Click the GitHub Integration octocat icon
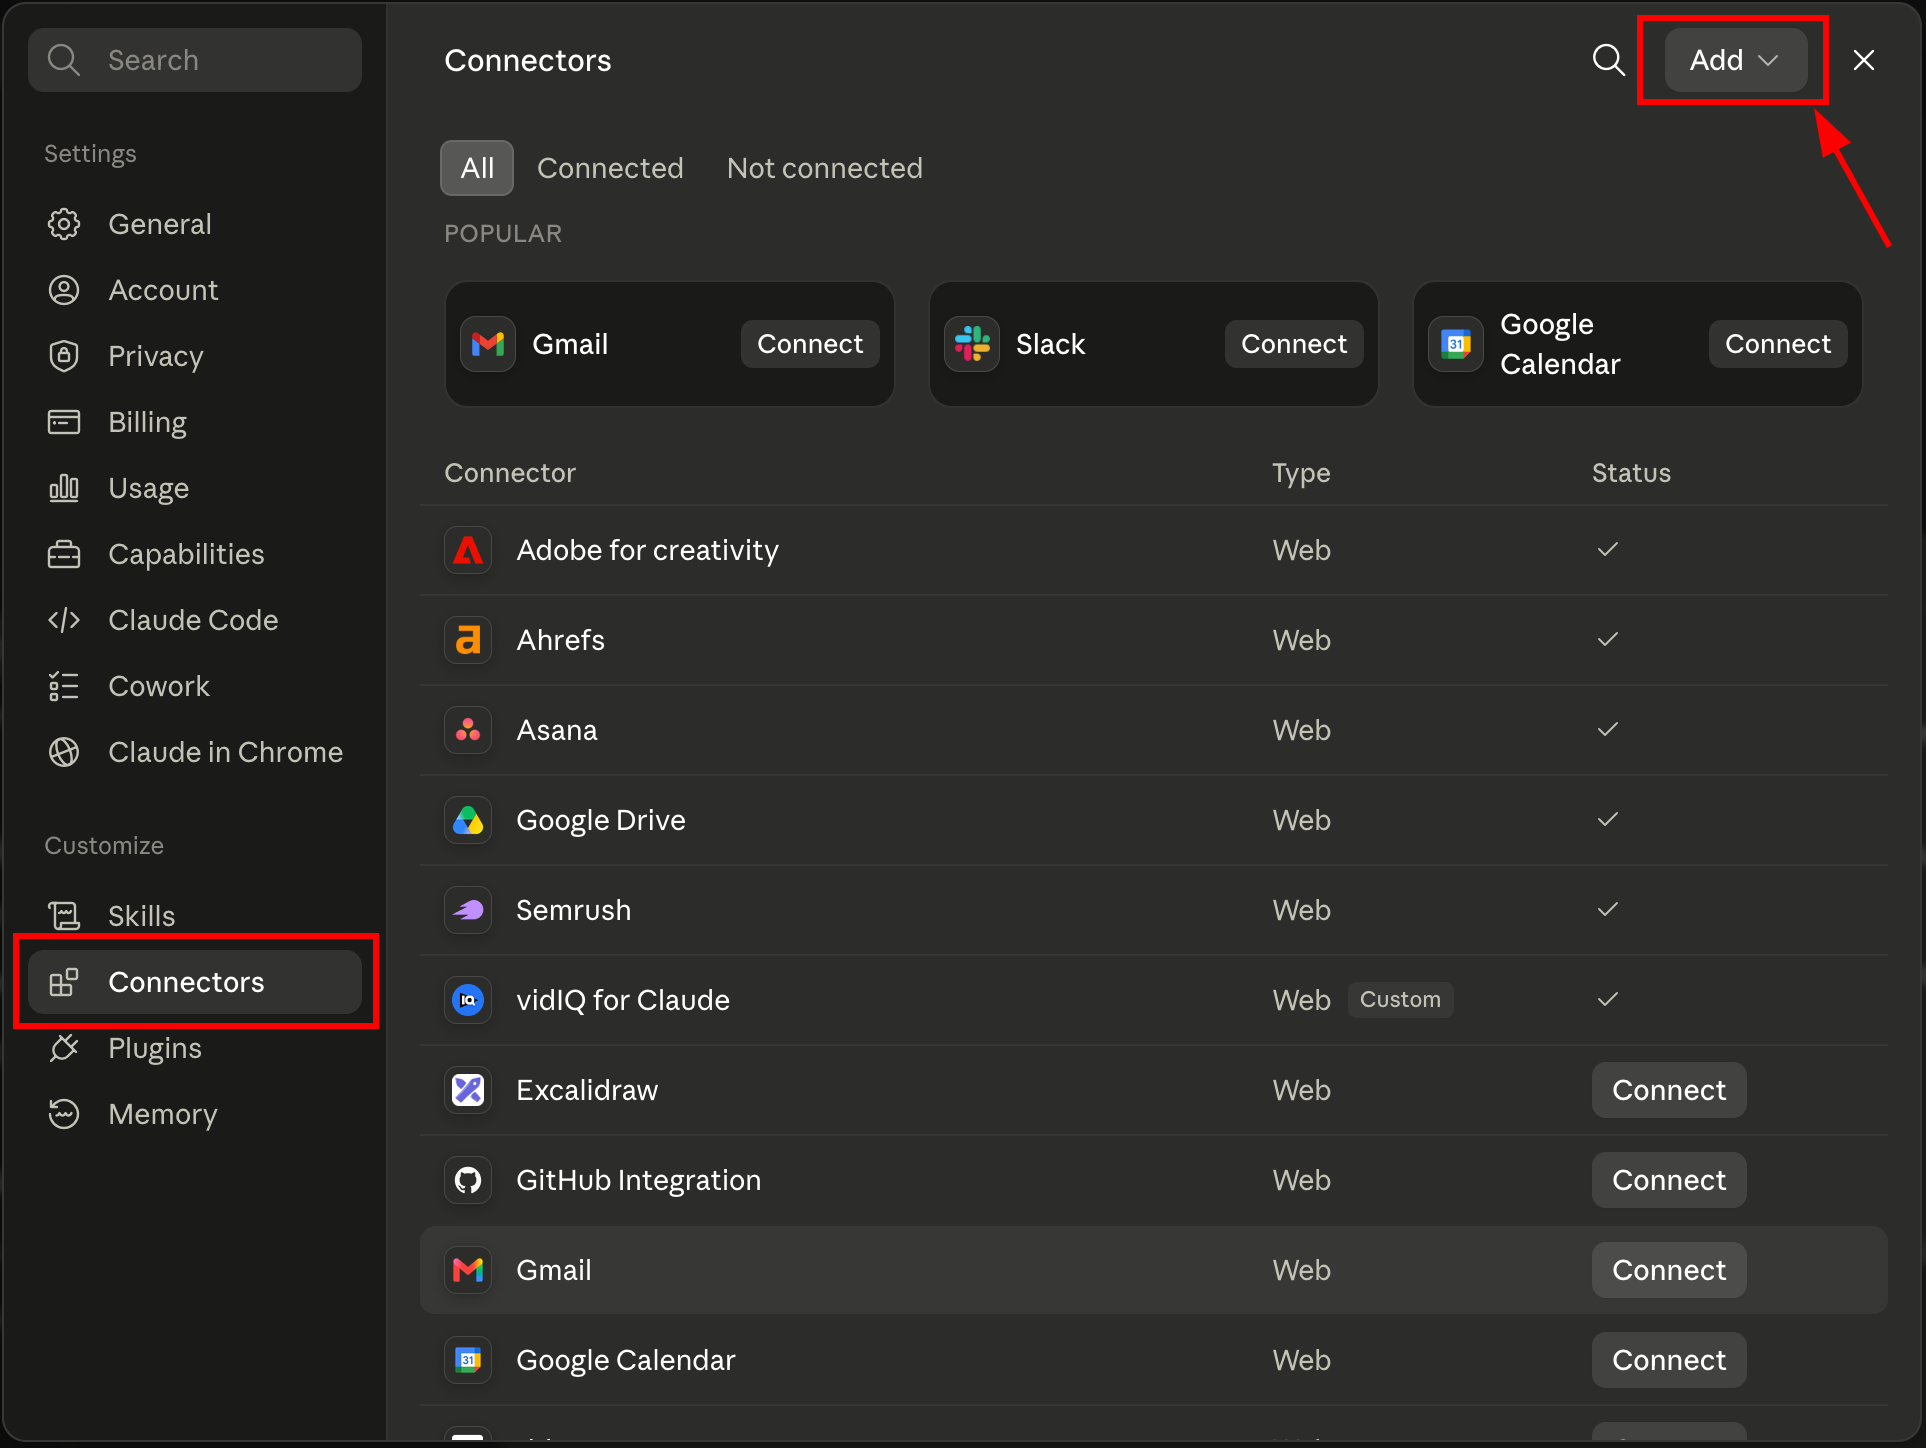Screen dimensions: 1926x1448 click(468, 1180)
